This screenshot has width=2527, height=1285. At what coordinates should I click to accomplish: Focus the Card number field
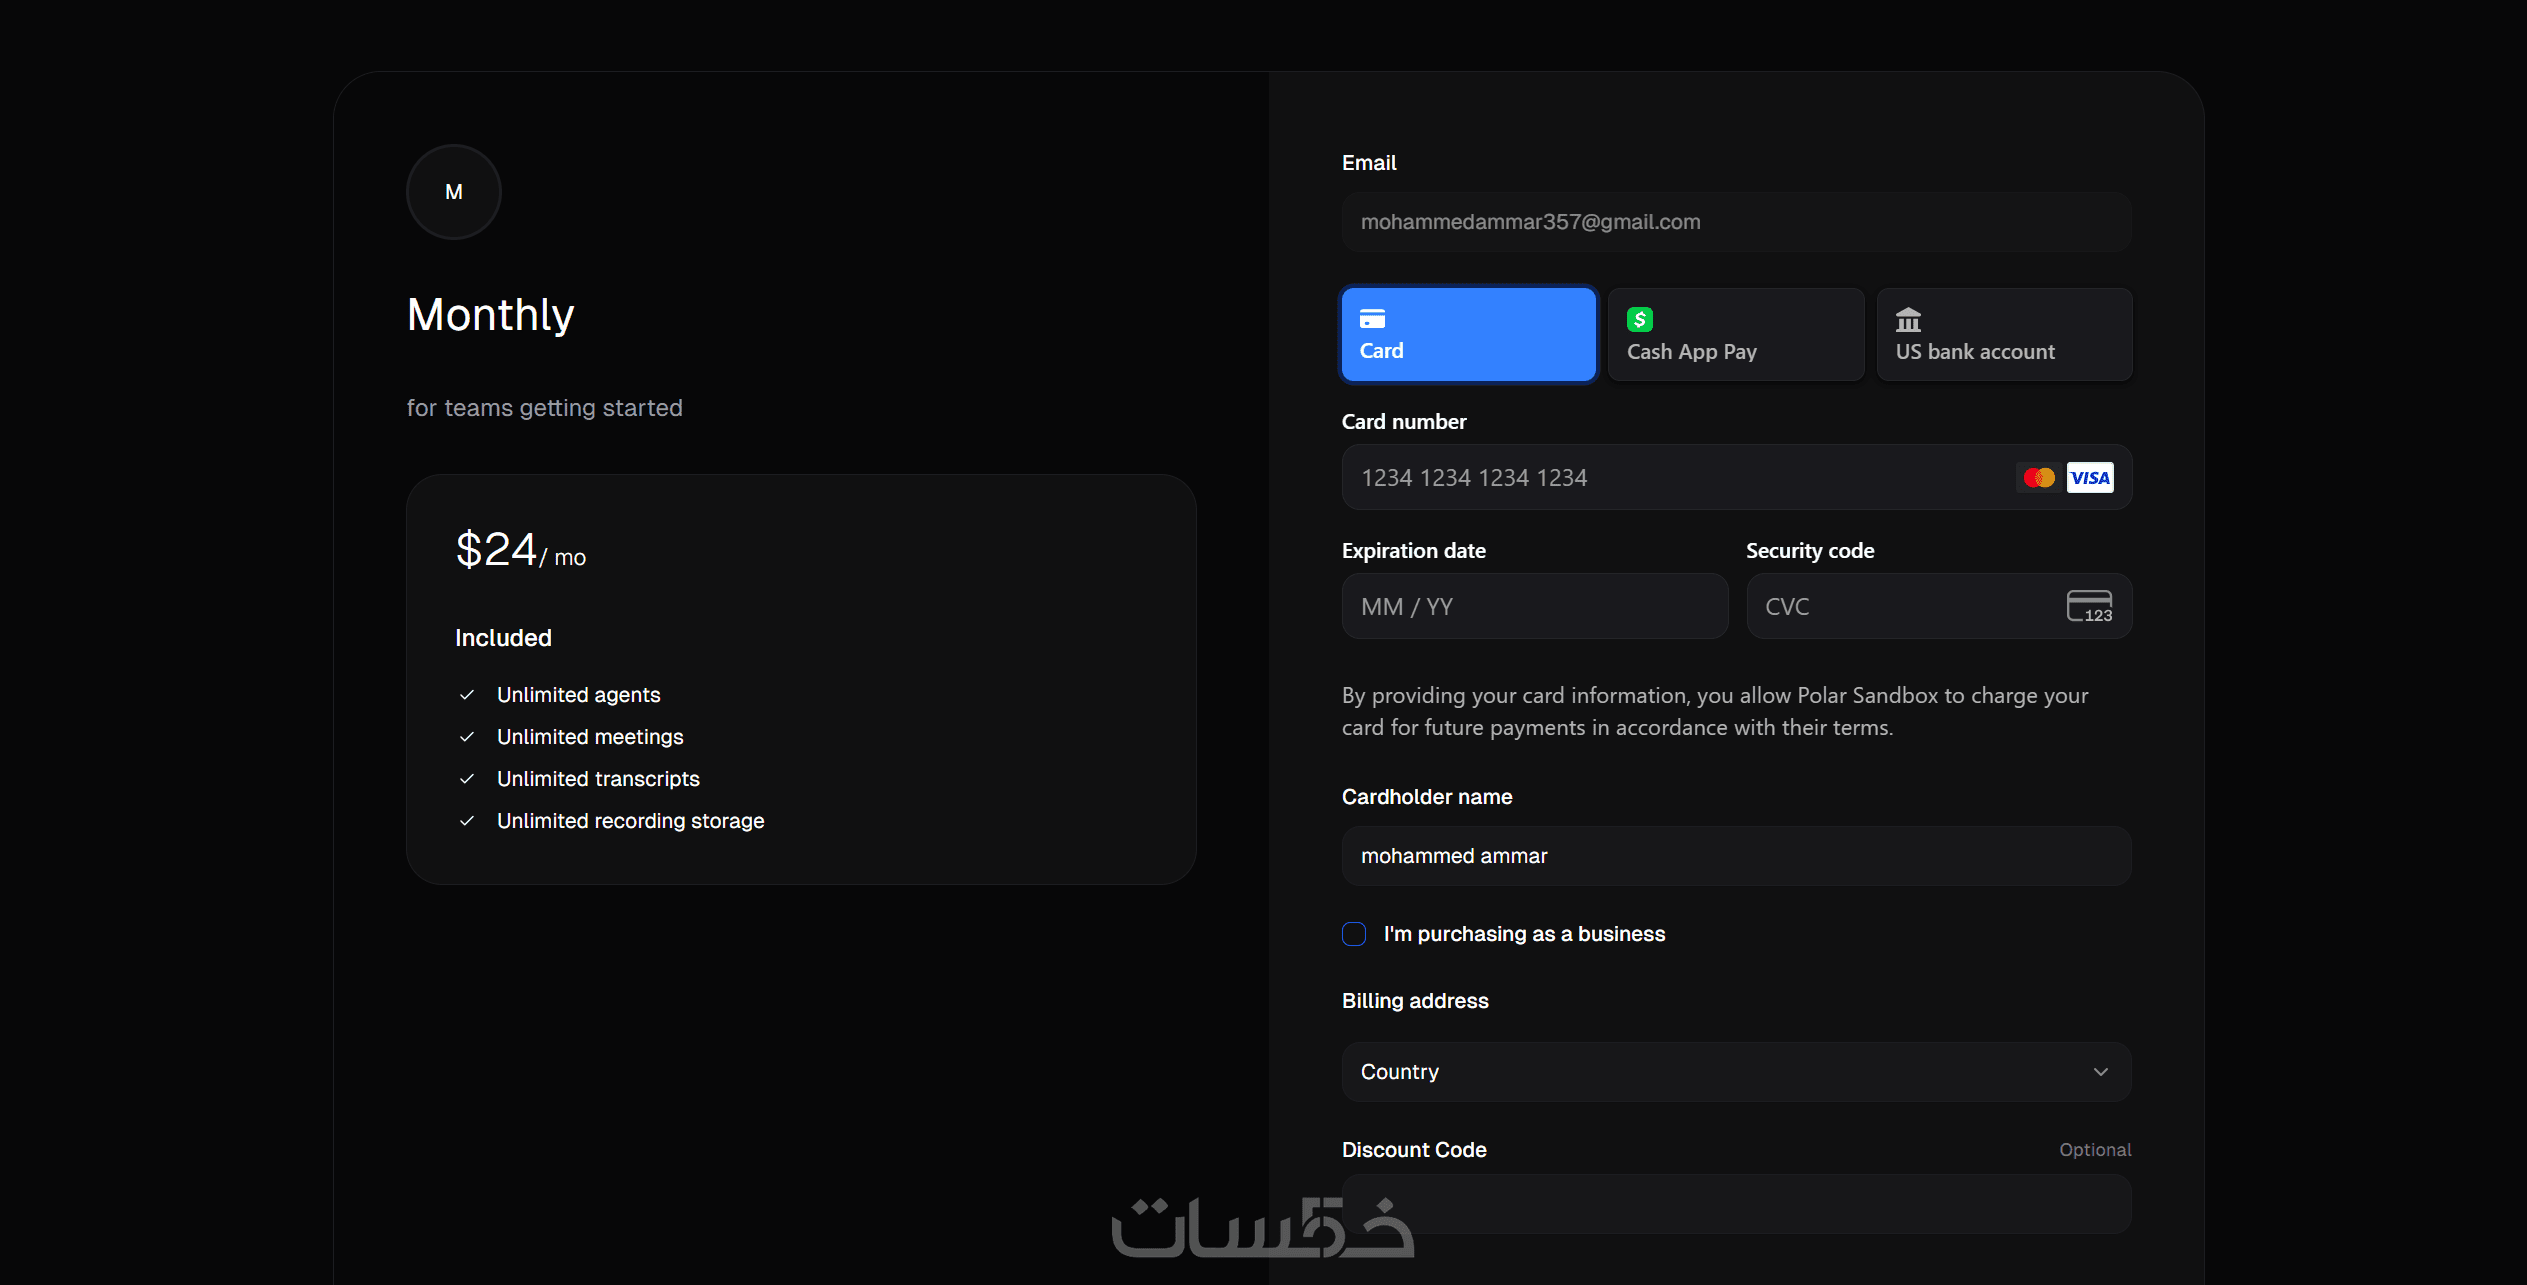tap(1670, 478)
